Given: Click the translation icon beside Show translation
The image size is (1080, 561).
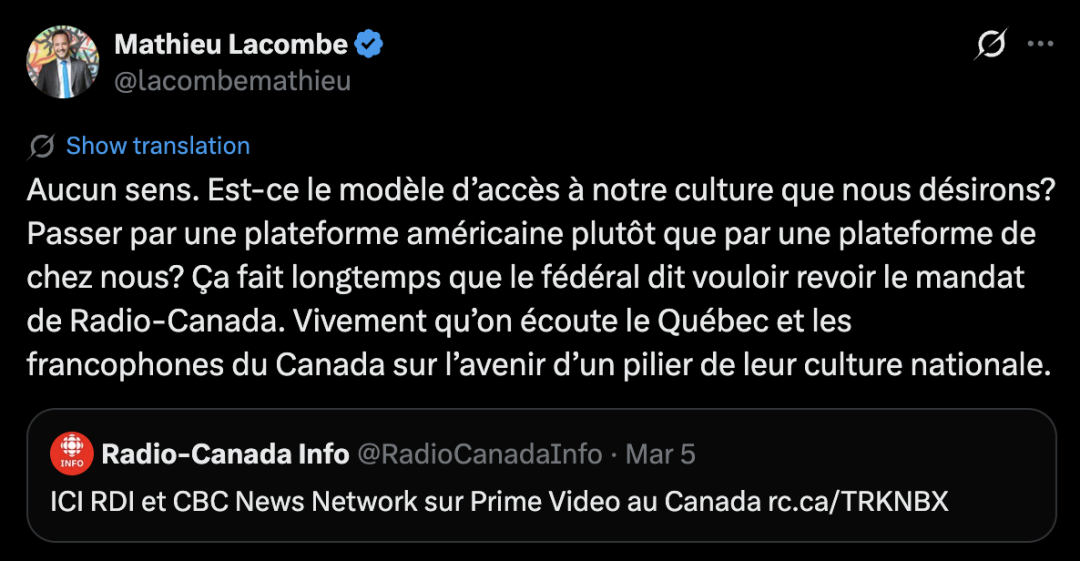Looking at the screenshot, I should 42,146.
